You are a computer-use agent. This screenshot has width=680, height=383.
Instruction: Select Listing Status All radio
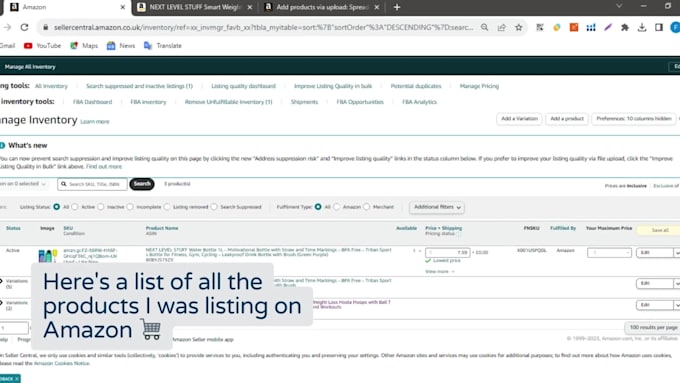click(56, 207)
